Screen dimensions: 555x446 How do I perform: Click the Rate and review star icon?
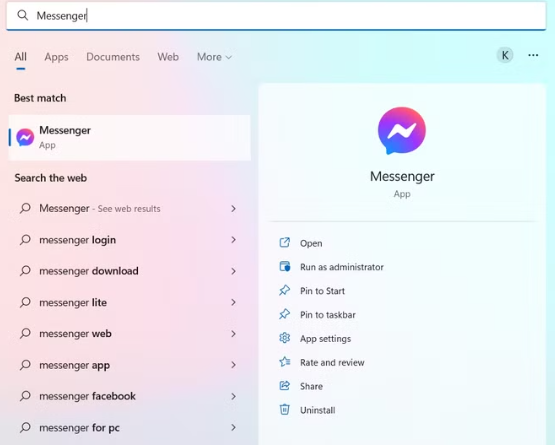[x=285, y=362]
